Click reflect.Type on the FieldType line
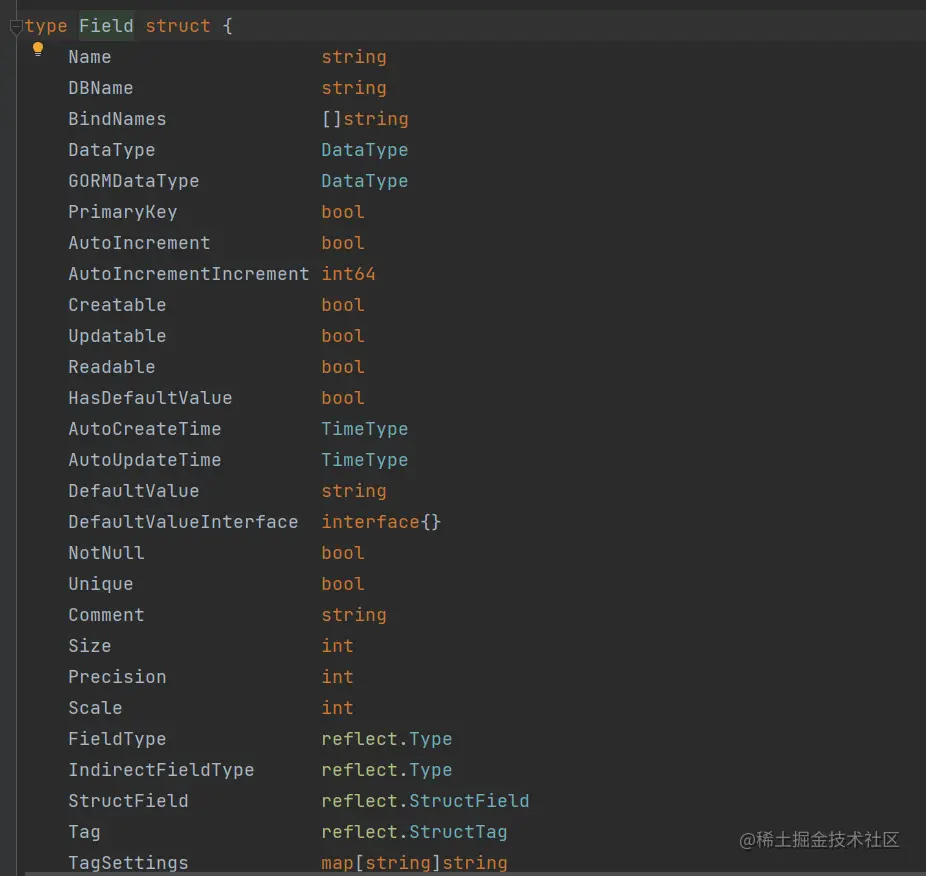 (x=387, y=740)
